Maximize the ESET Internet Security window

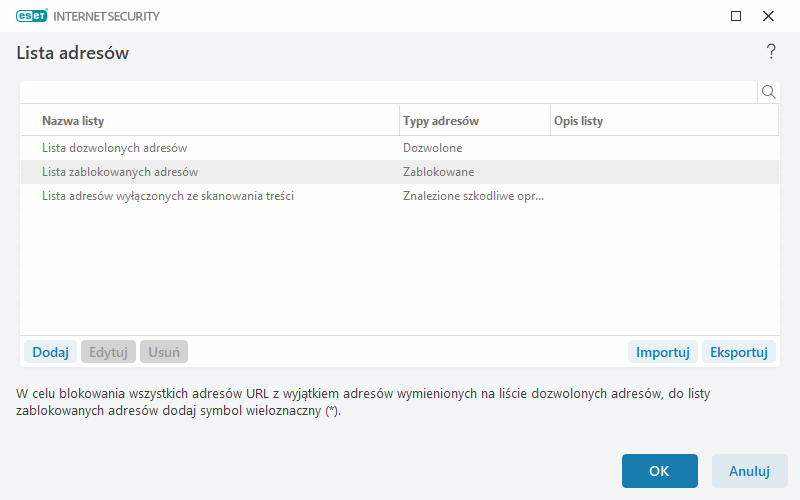tap(736, 16)
